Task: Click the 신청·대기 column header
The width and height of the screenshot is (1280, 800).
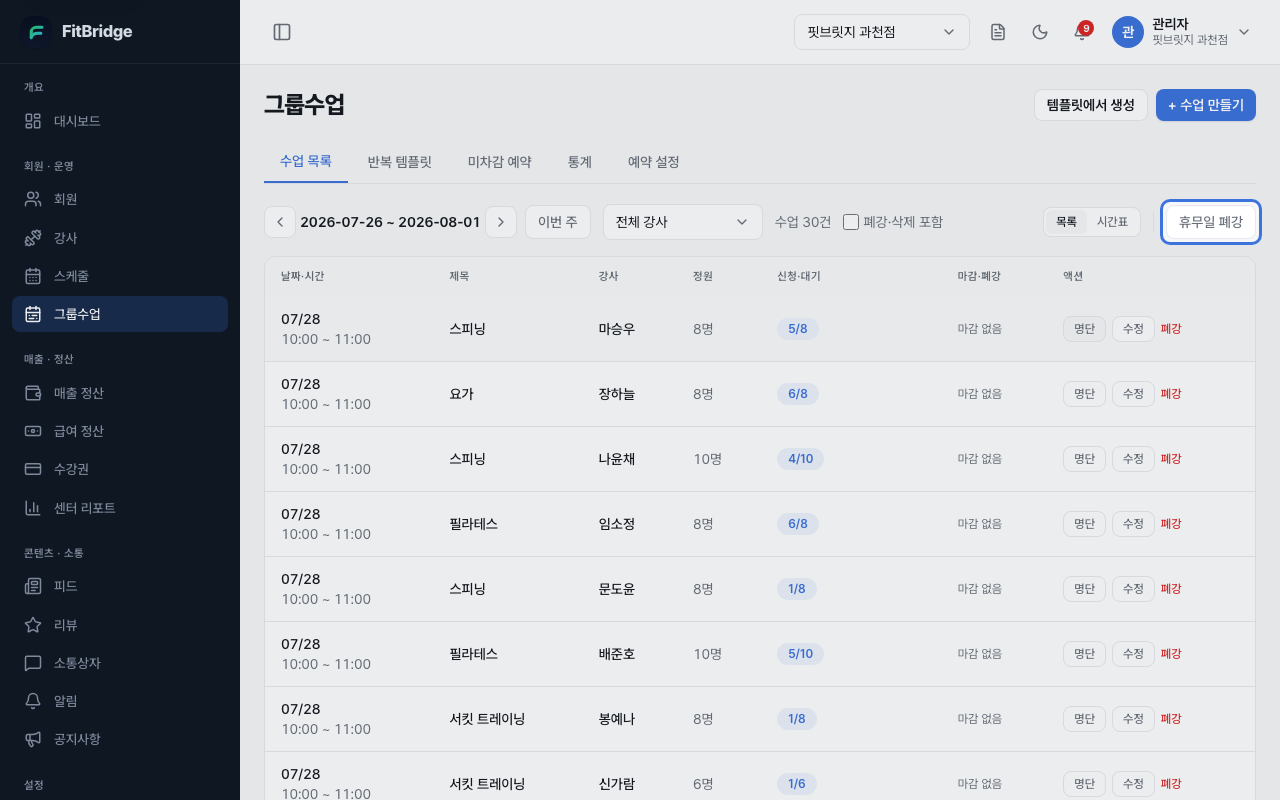Action: (x=799, y=276)
